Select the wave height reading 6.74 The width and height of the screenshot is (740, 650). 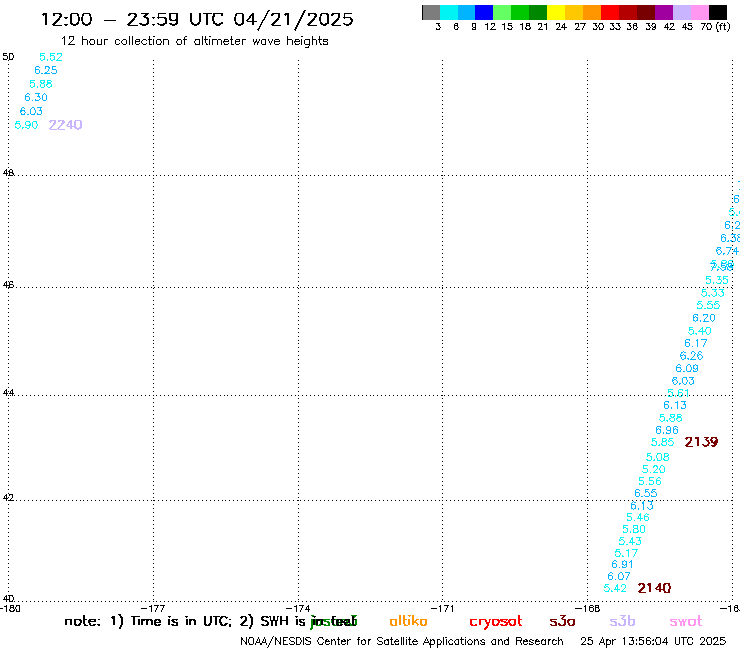(x=727, y=251)
